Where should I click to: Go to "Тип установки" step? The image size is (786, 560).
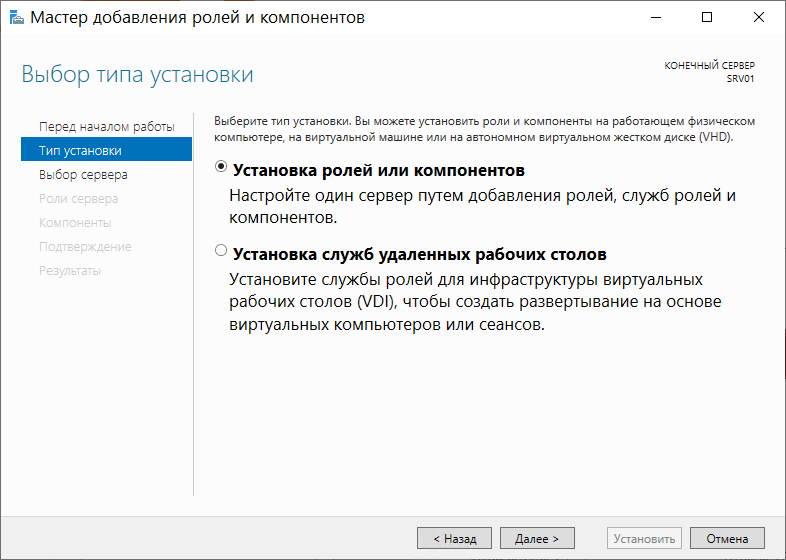point(107,150)
